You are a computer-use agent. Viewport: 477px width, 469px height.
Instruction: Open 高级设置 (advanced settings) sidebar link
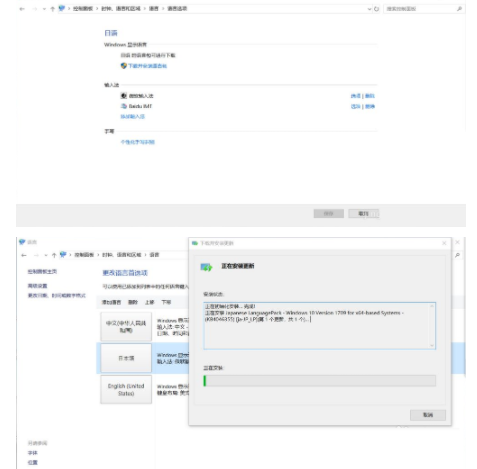[x=37, y=286]
